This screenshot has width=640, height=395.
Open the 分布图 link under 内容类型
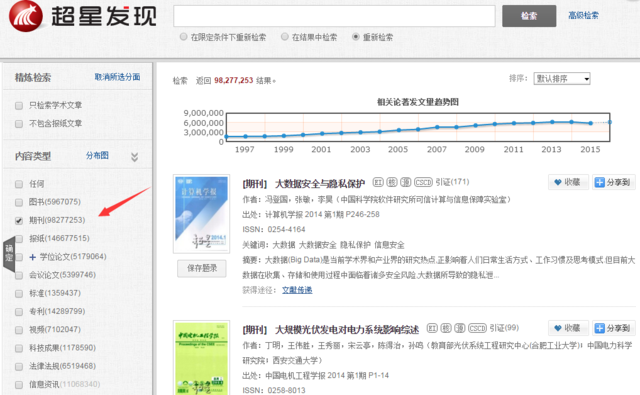coord(97,155)
